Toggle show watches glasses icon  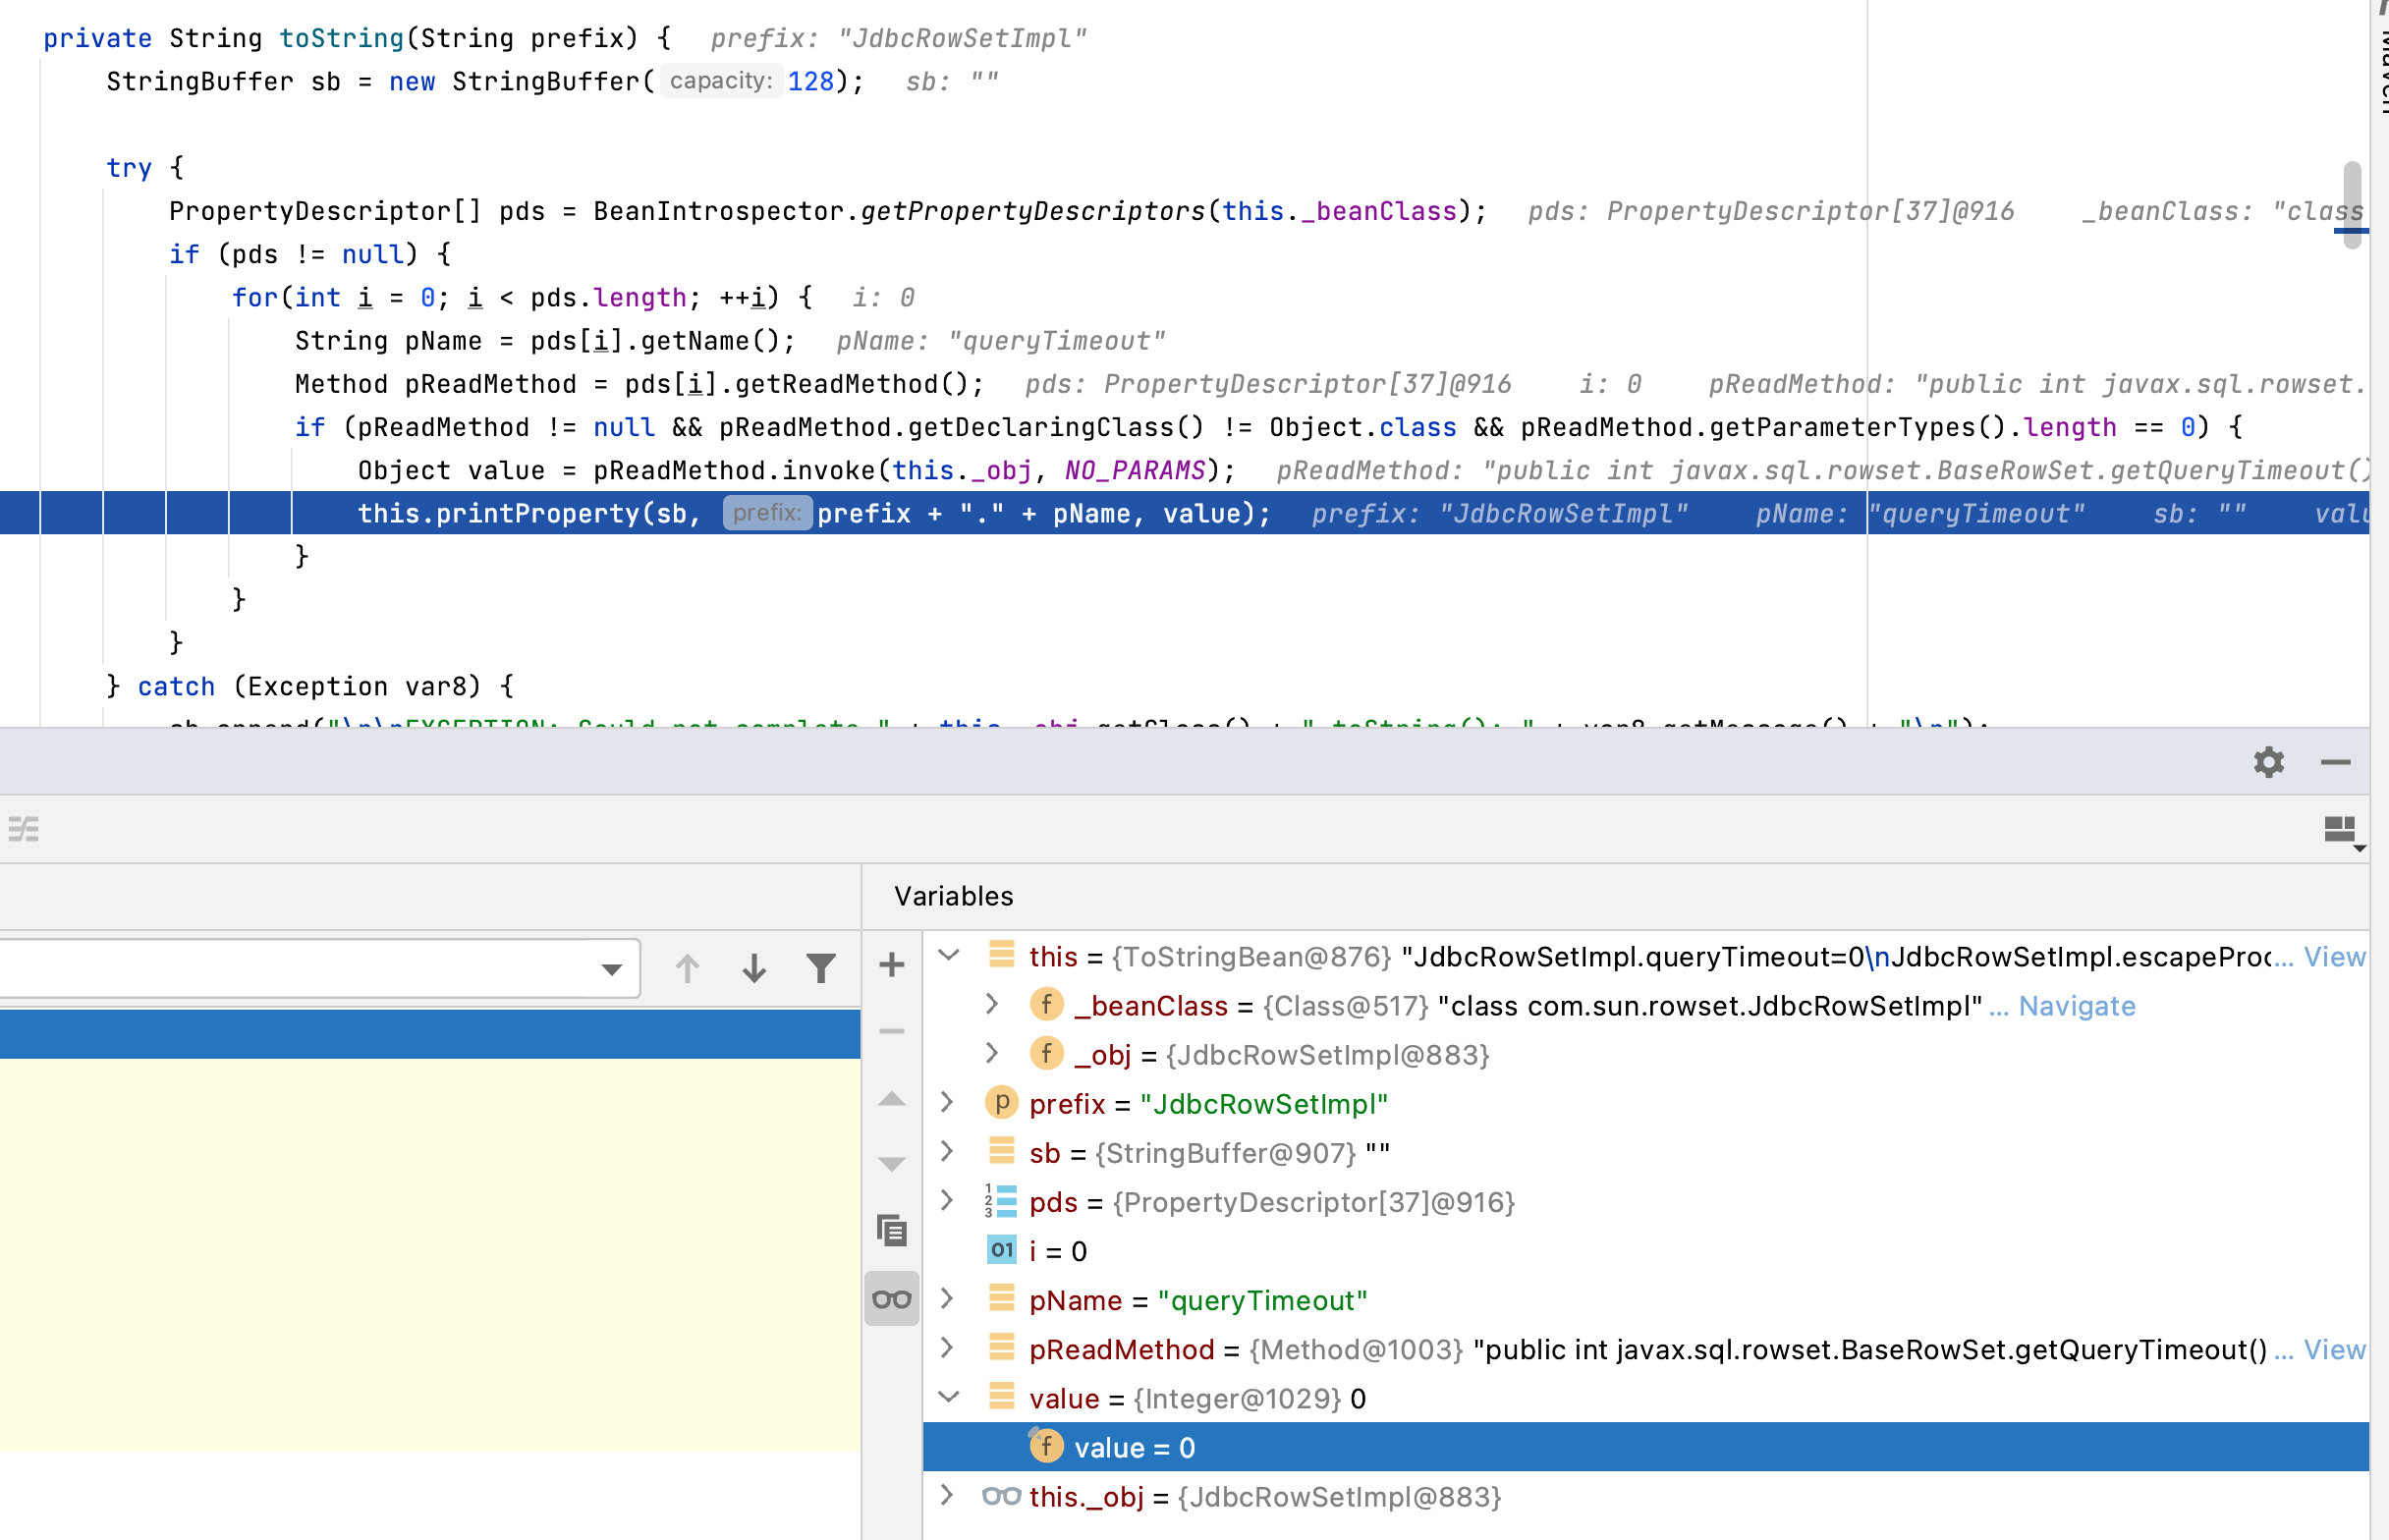[x=891, y=1298]
